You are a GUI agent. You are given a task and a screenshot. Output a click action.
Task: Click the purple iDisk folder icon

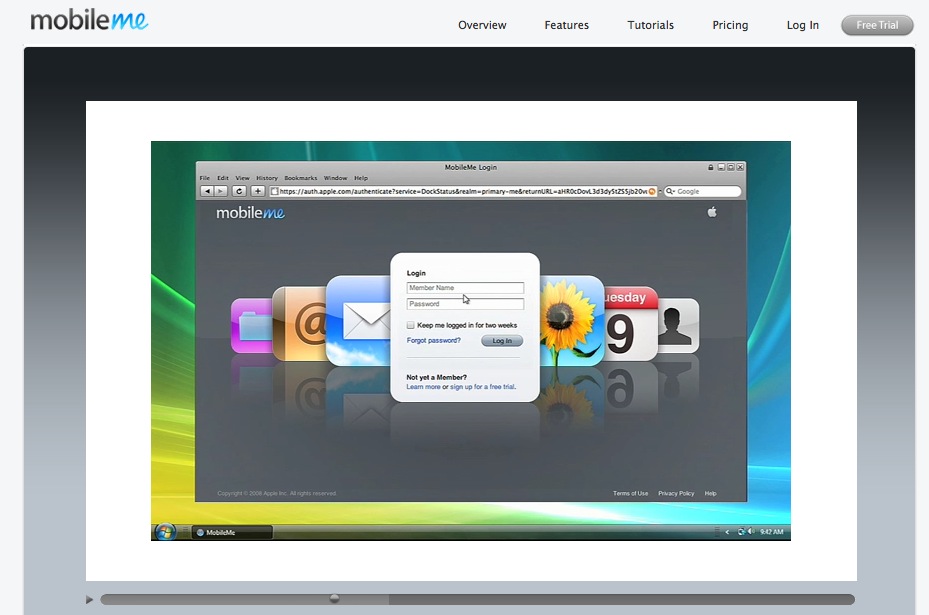click(251, 326)
